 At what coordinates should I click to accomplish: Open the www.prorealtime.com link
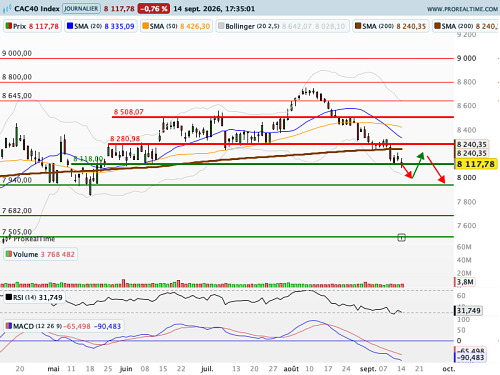click(x=462, y=9)
